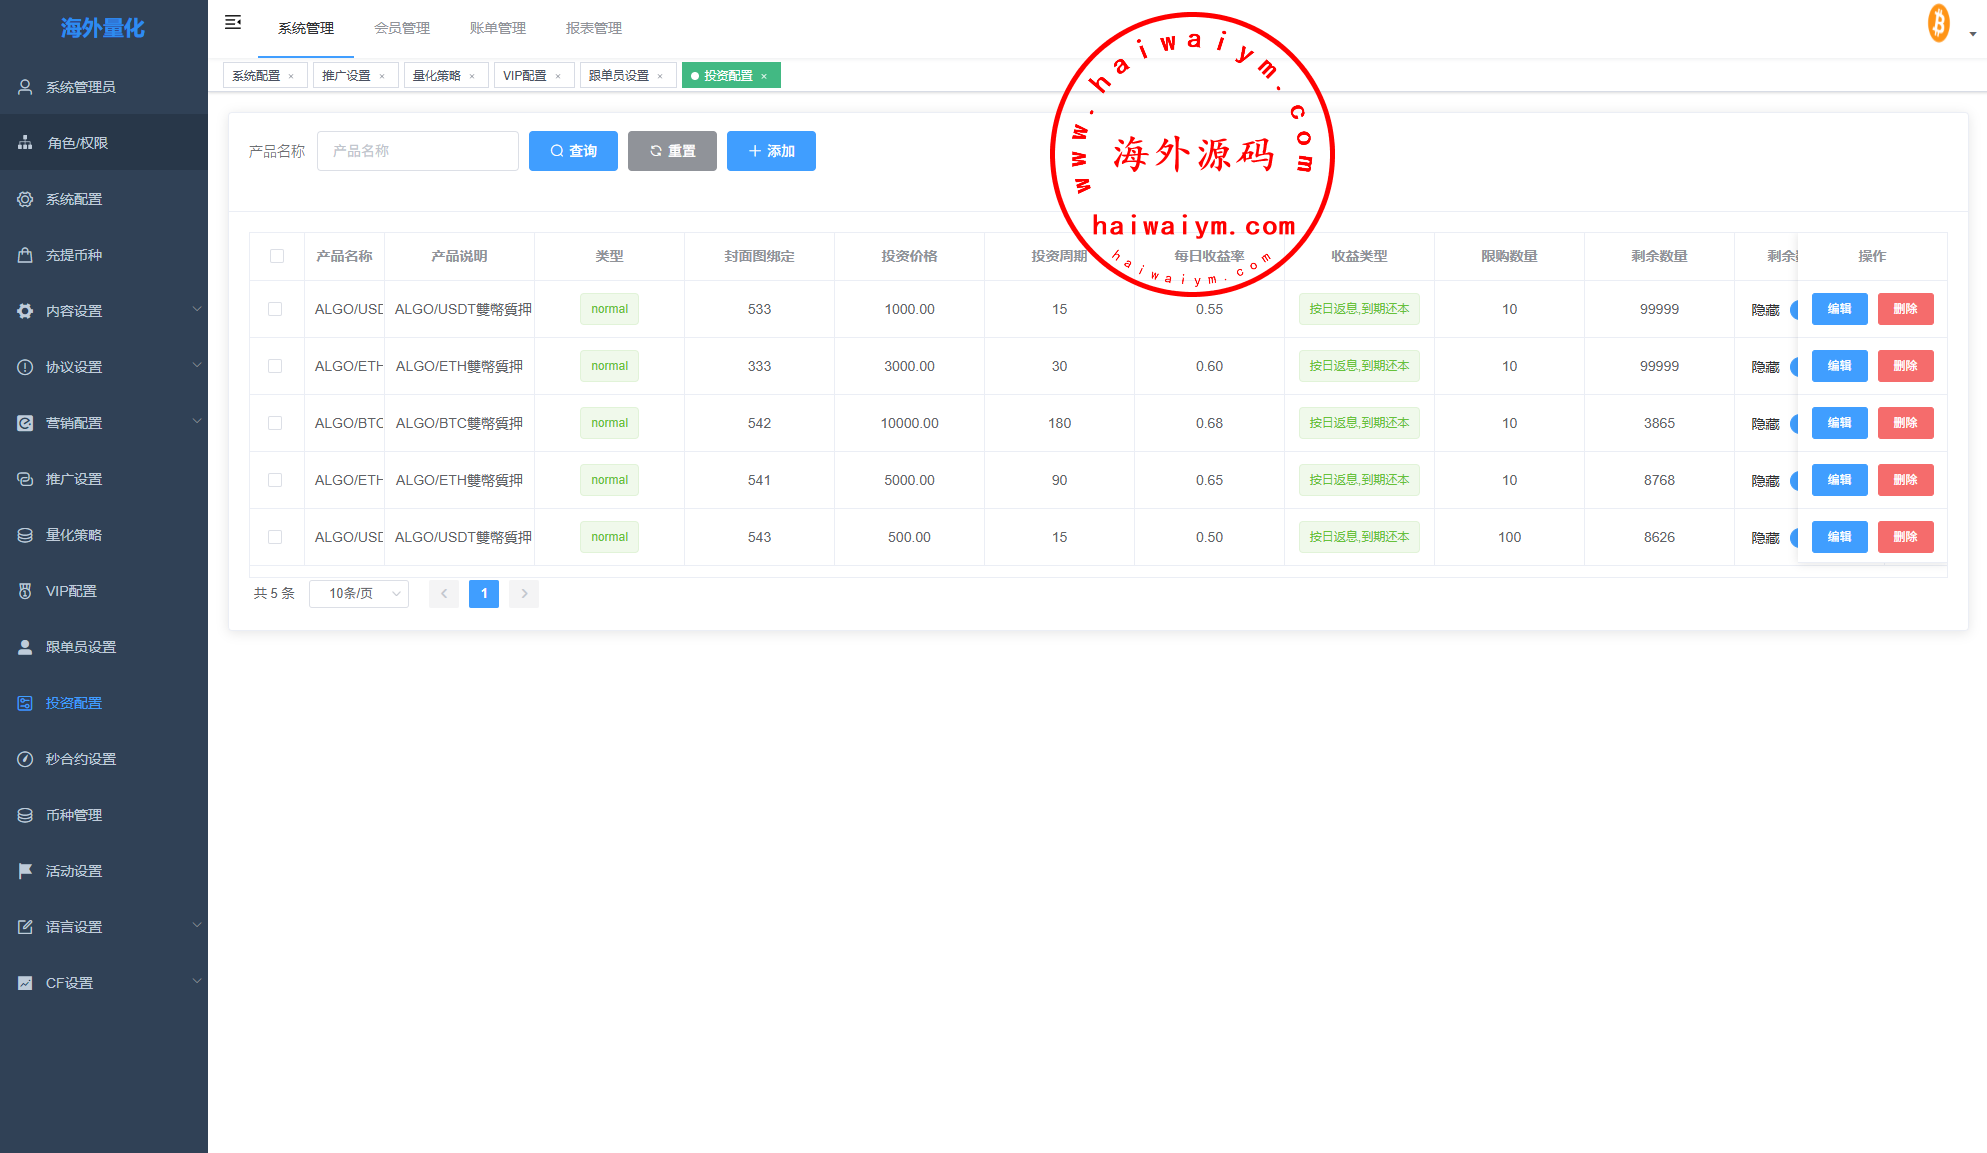Click the 量化策略 sidebar icon
Viewport: 1987px width, 1153px height.
25,535
